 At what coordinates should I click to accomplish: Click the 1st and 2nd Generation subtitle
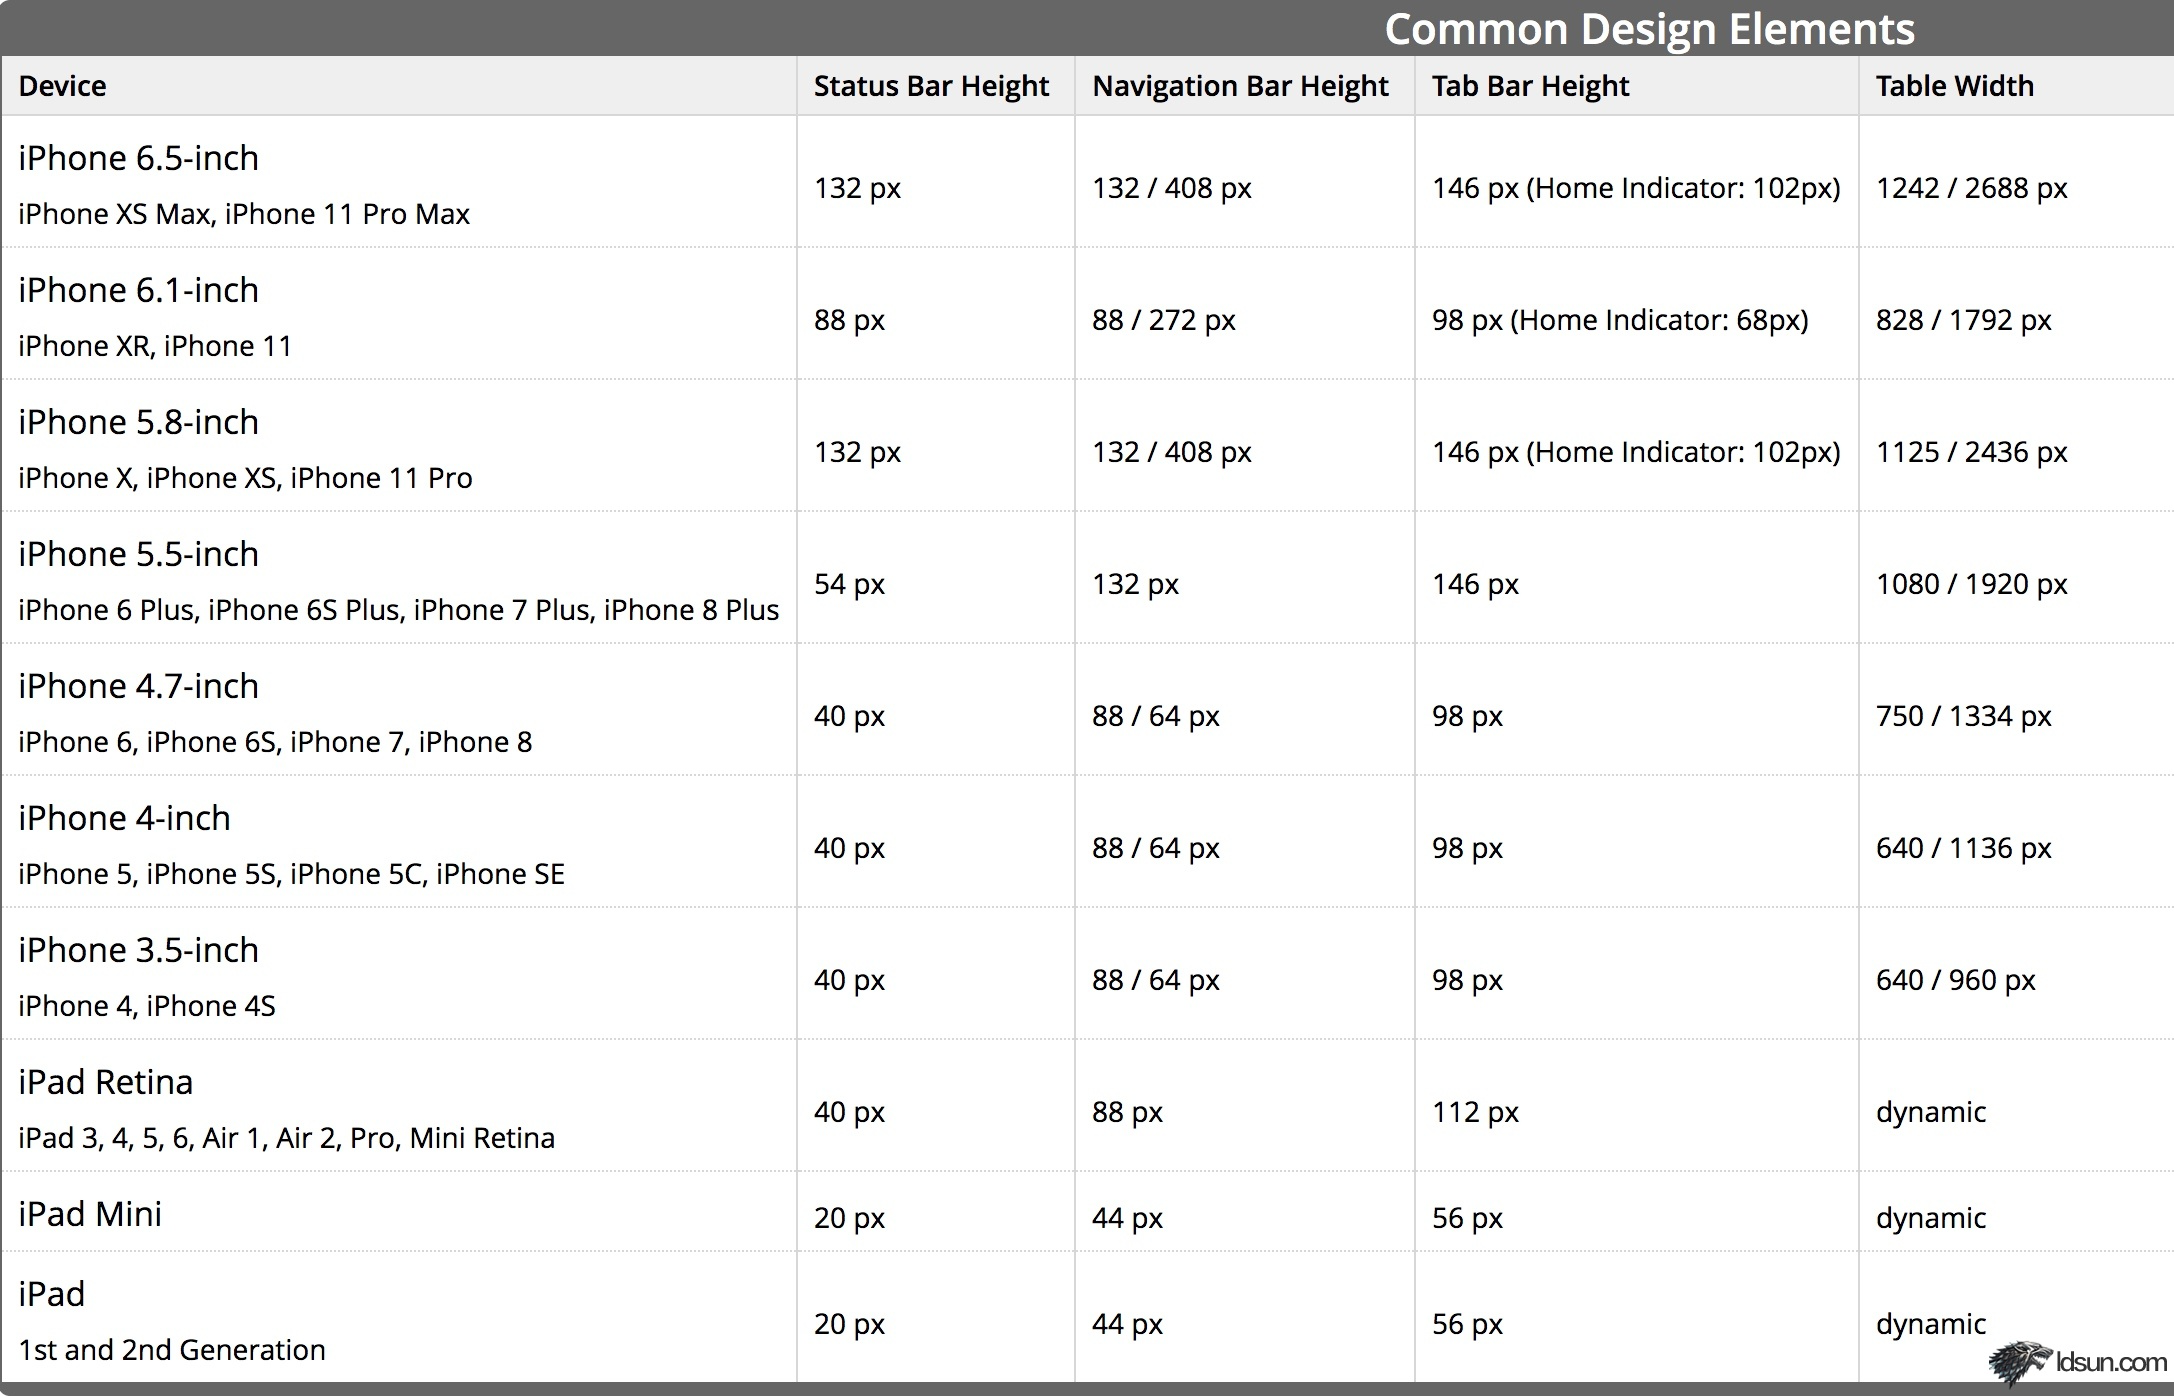coord(172,1350)
